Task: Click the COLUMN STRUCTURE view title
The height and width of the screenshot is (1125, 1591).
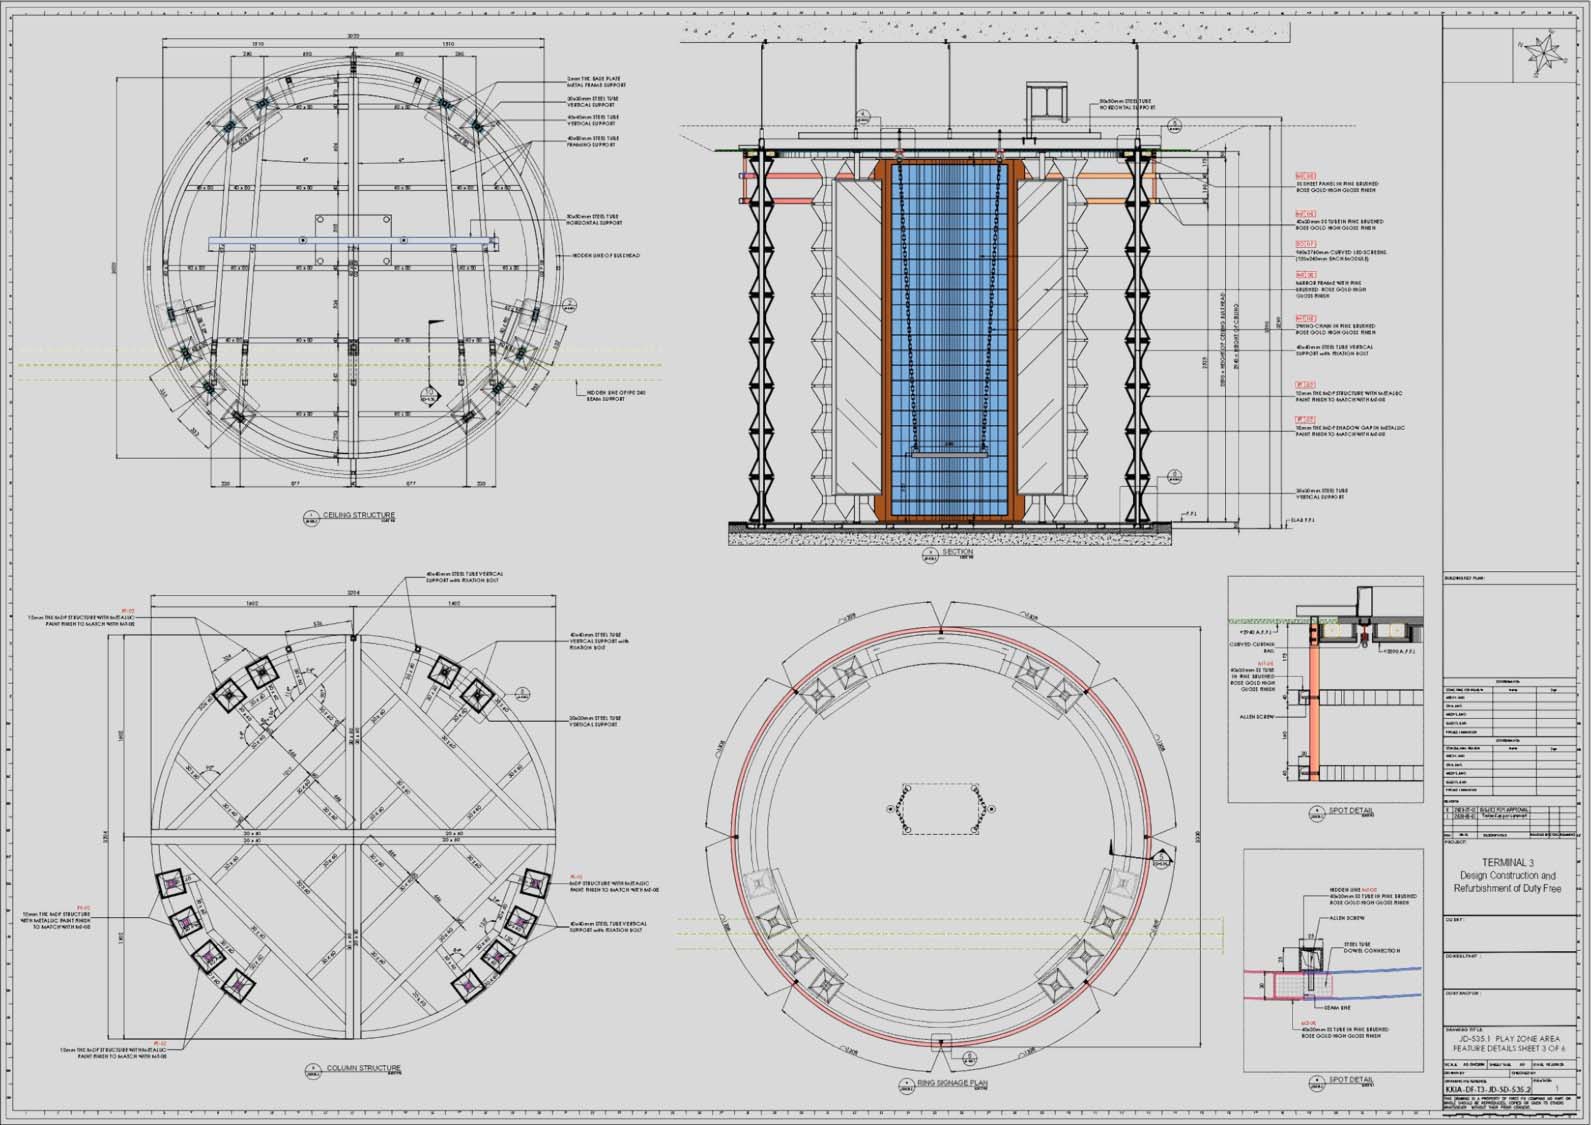Action: point(363,1068)
